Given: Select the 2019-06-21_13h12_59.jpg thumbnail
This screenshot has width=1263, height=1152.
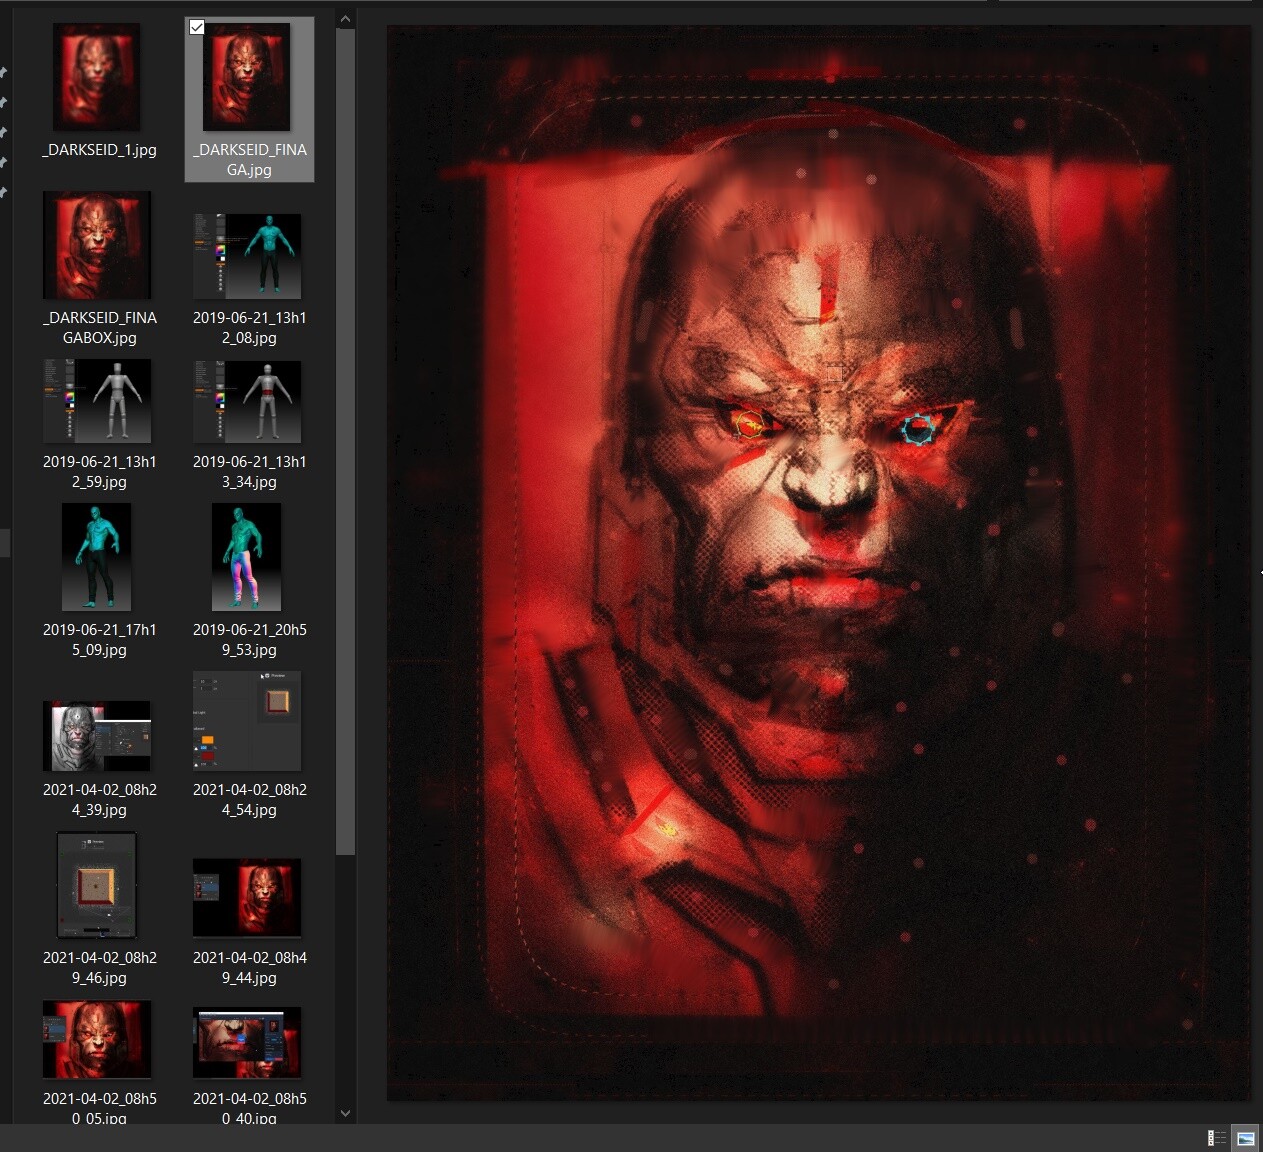Looking at the screenshot, I should [97, 401].
